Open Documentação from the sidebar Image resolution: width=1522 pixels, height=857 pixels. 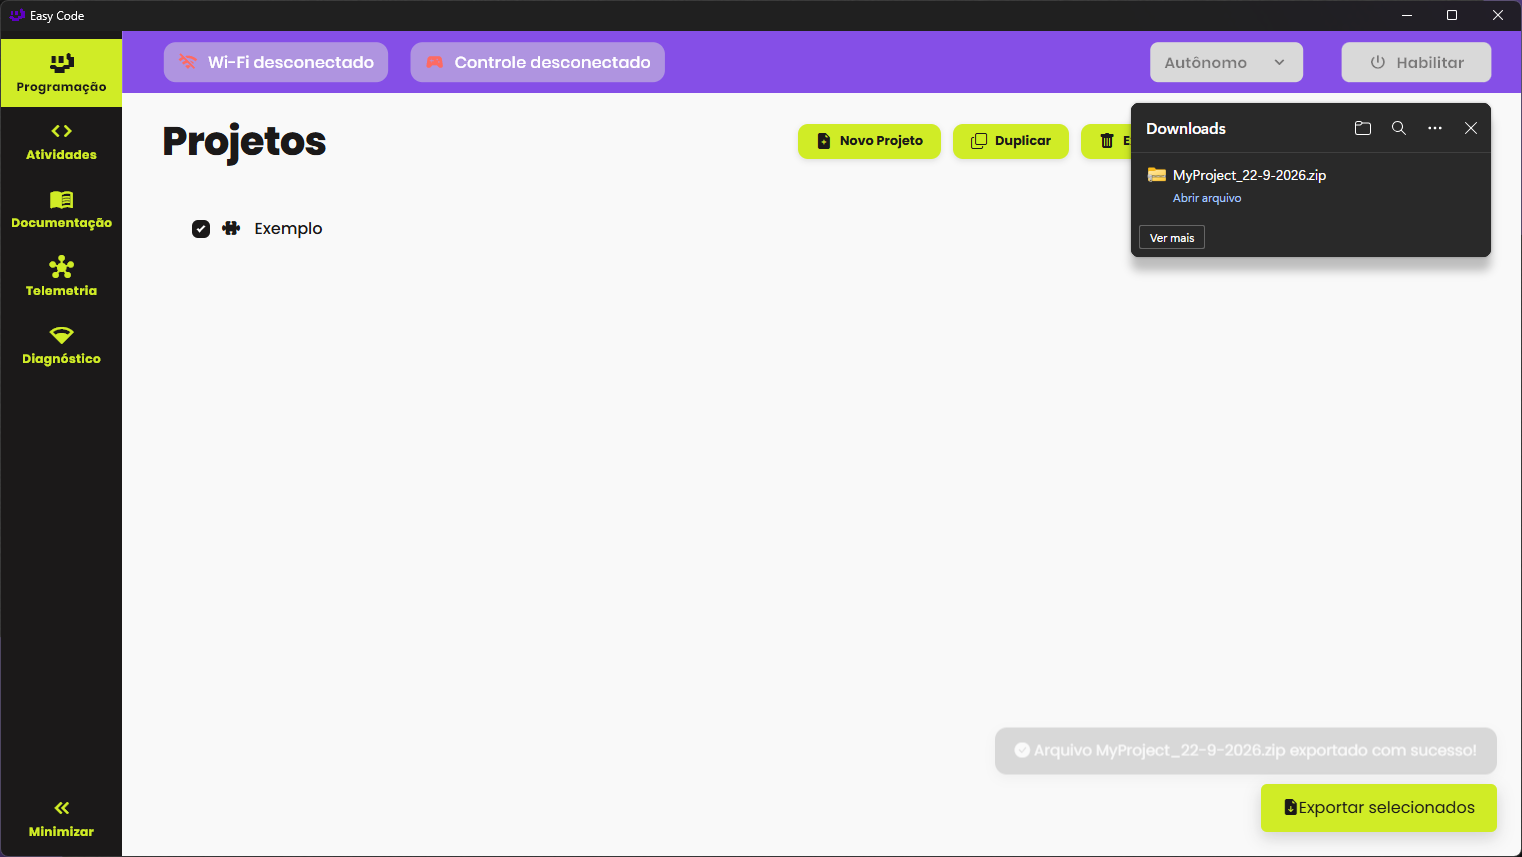(x=61, y=209)
